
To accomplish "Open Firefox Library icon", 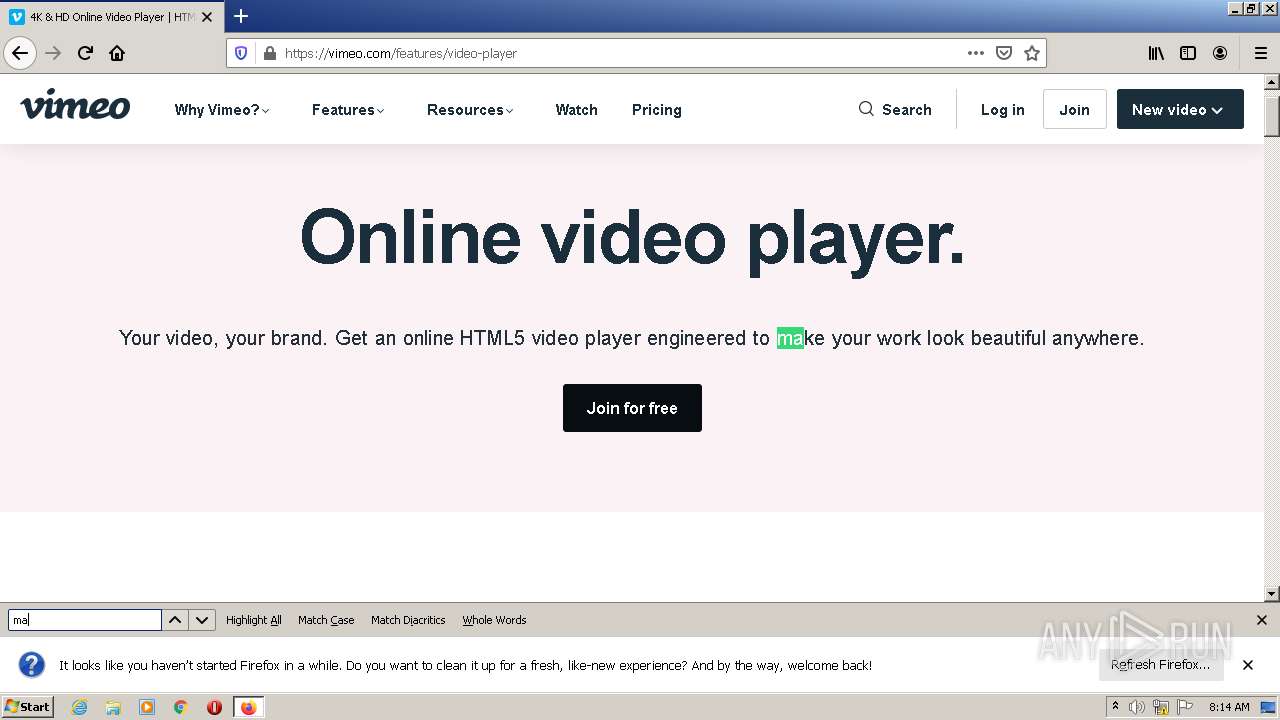I will (x=1156, y=53).
